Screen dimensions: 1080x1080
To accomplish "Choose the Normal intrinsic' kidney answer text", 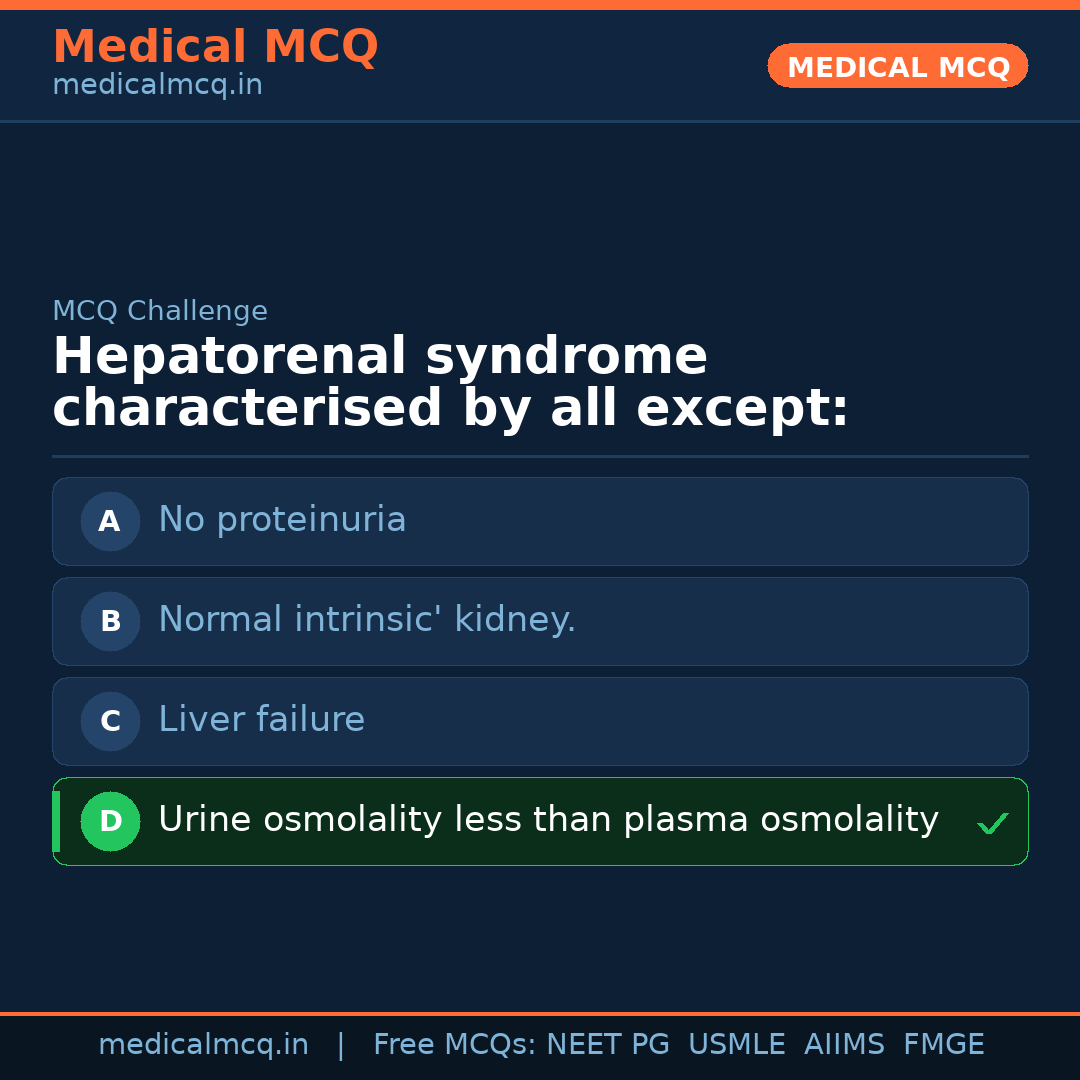I will 367,620.
